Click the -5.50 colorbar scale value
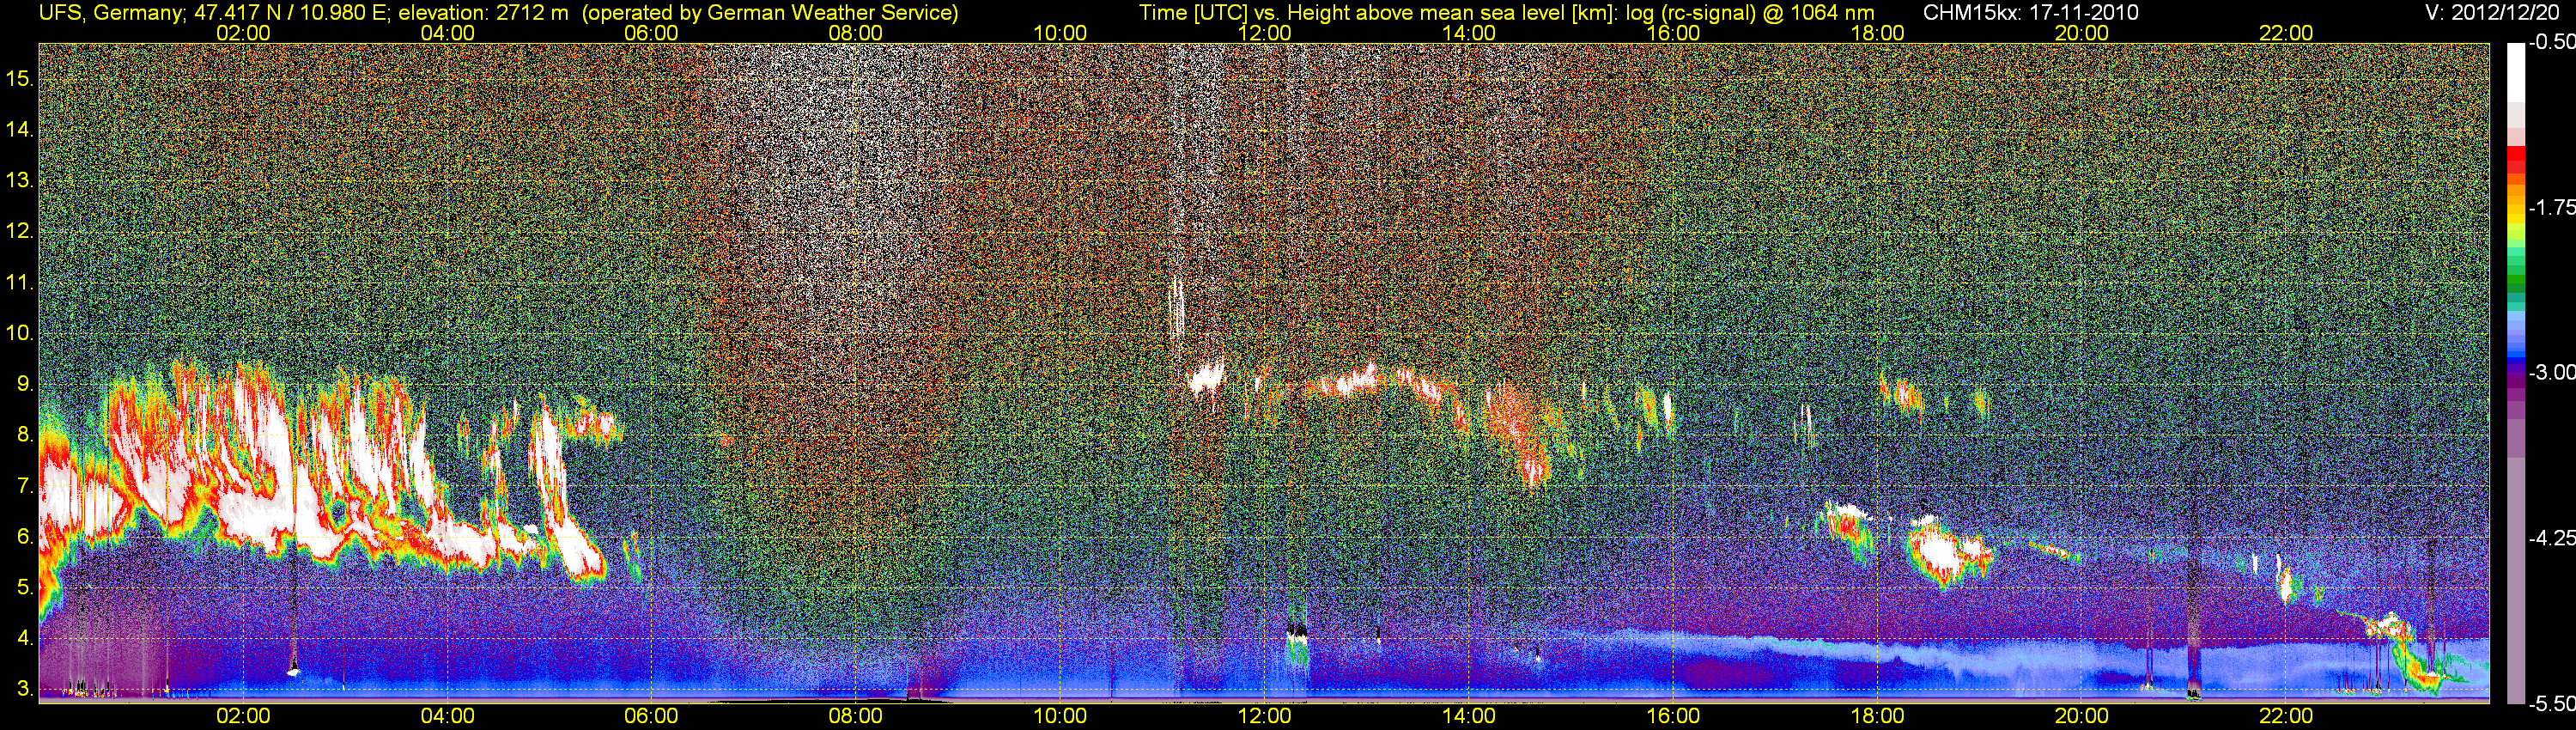Viewport: 2576px width, 730px height. [2552, 703]
